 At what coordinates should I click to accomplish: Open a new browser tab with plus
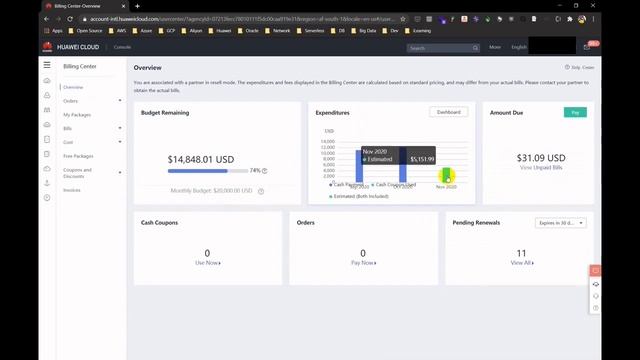click(x=137, y=6)
